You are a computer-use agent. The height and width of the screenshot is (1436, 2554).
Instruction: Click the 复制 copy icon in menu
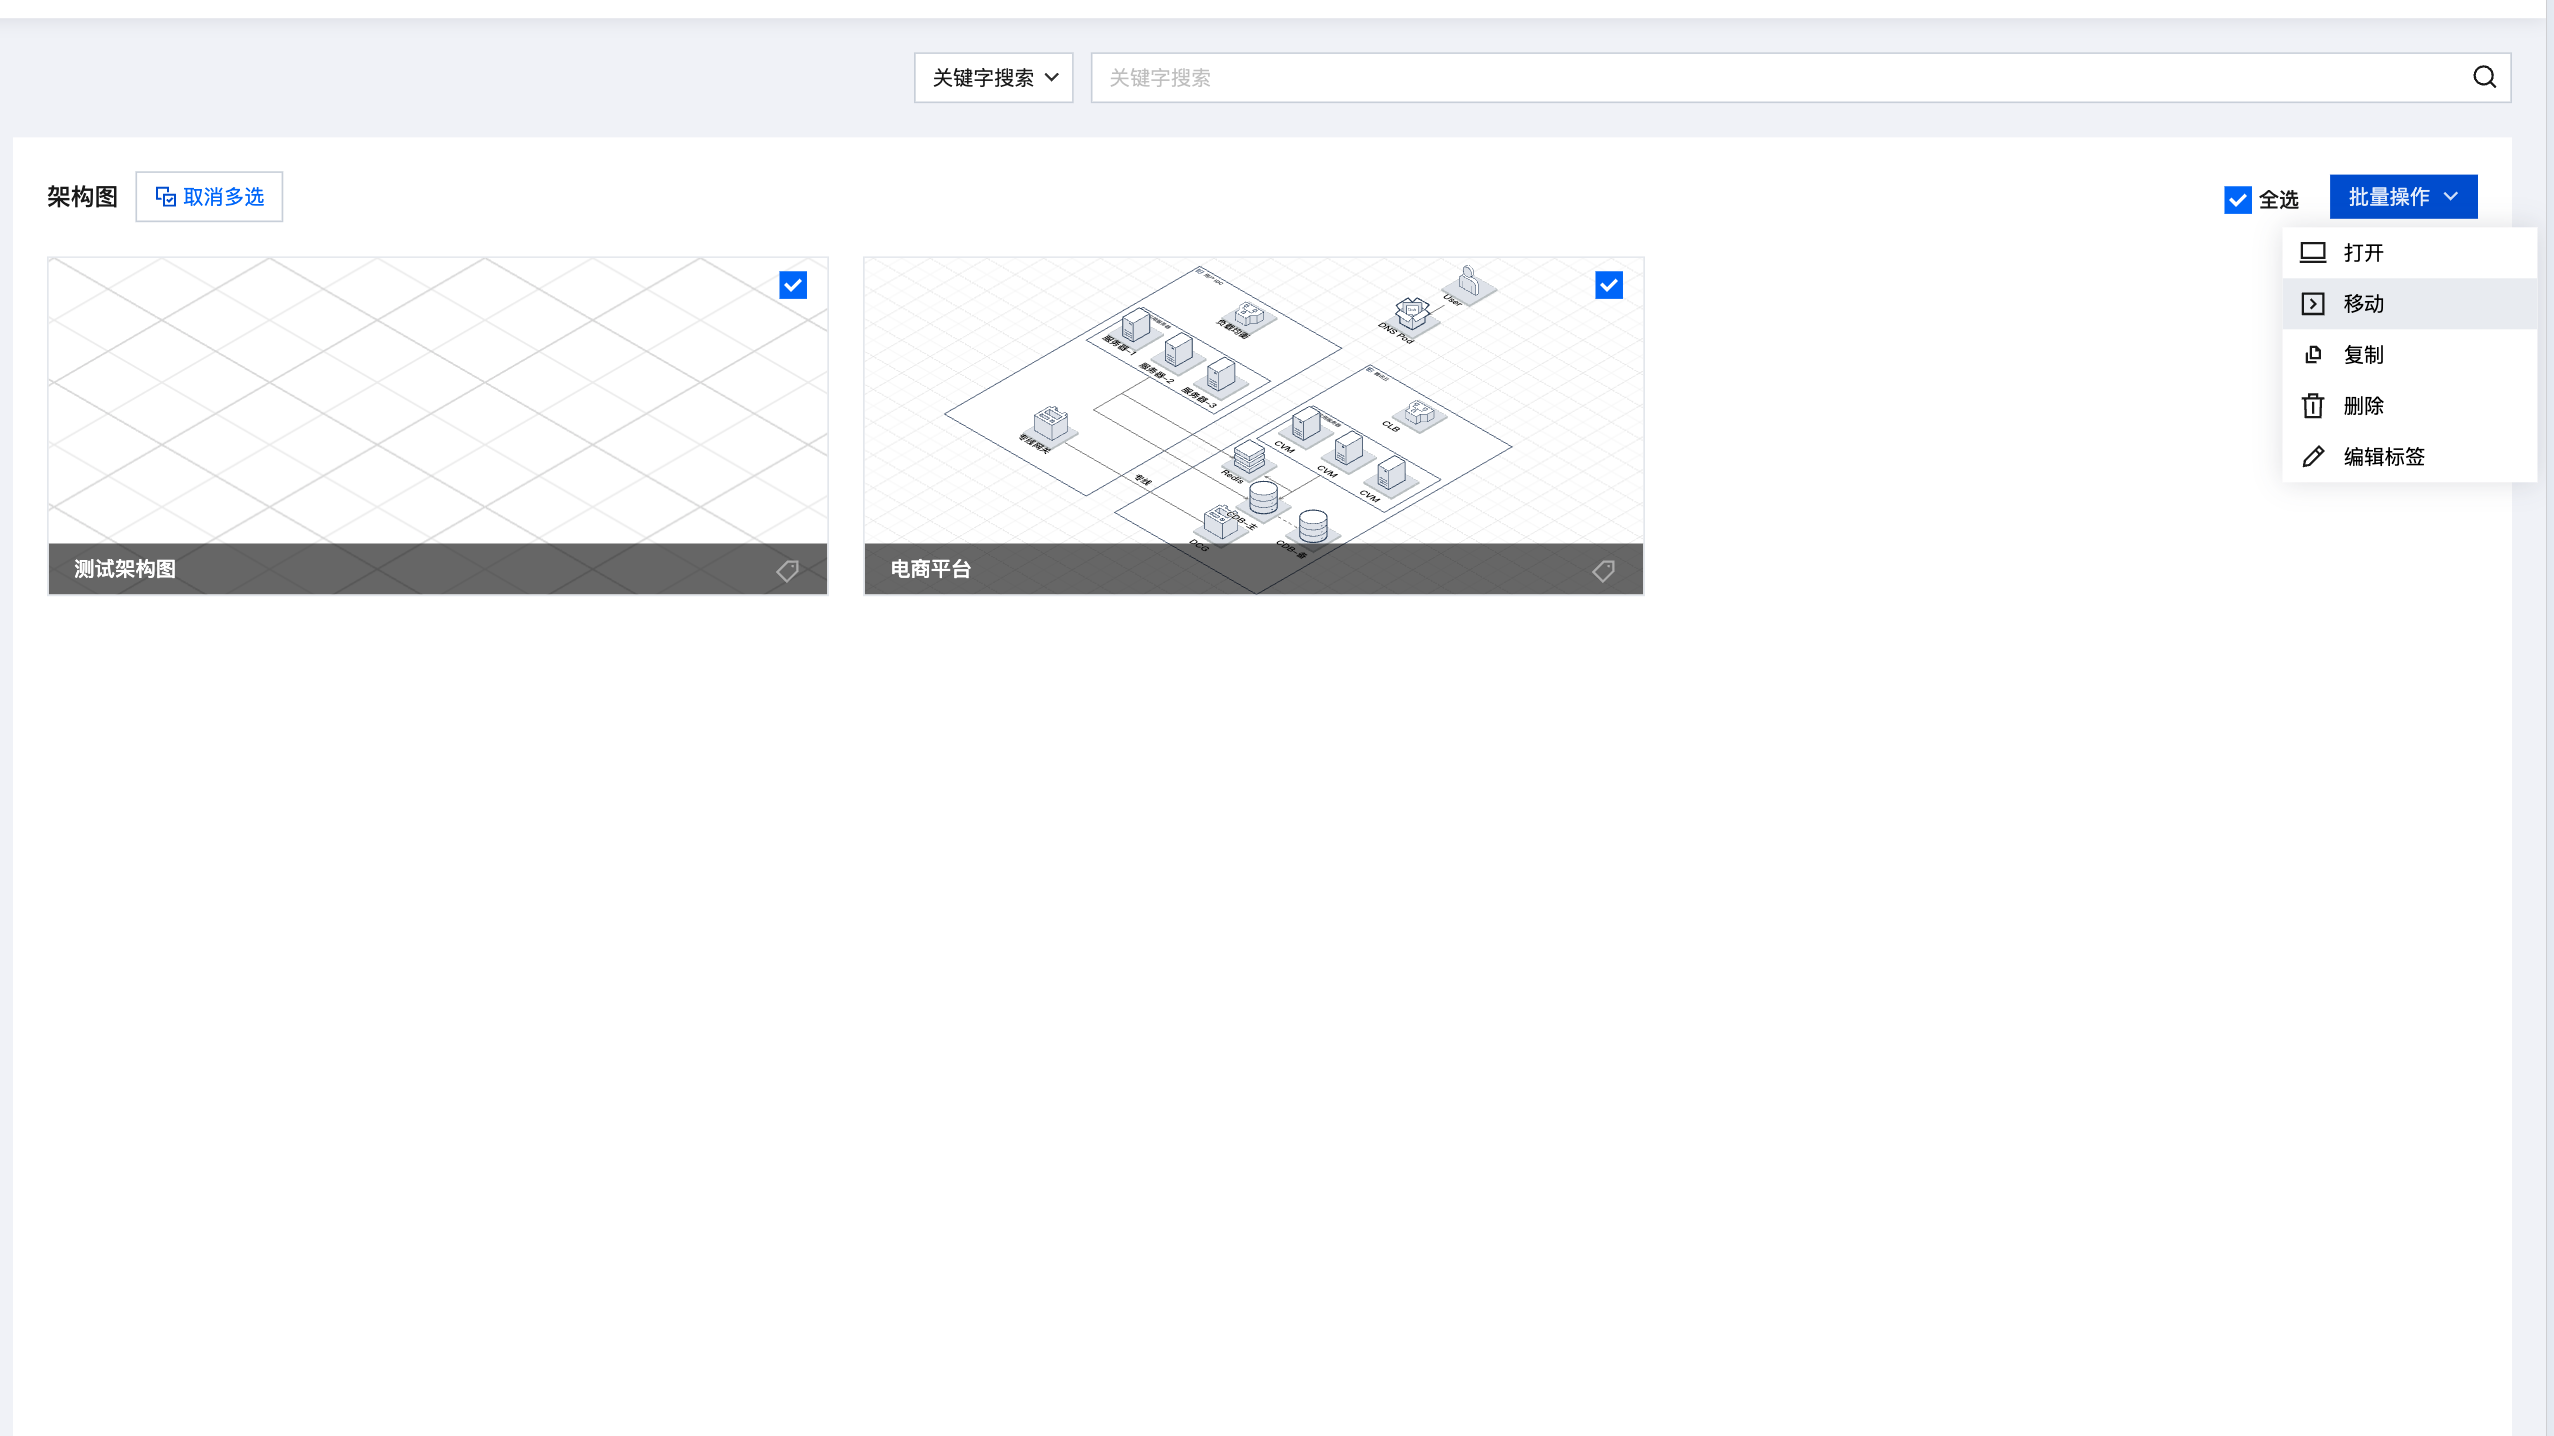(2312, 355)
